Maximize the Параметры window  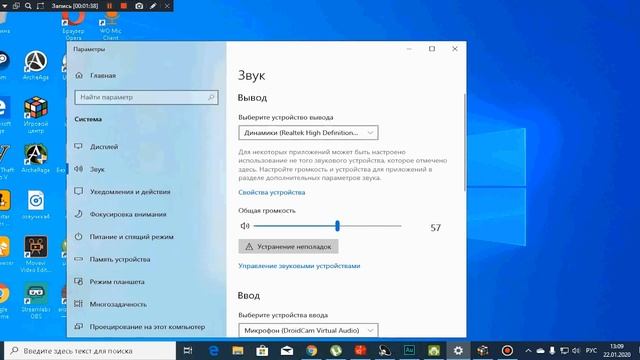(x=432, y=49)
